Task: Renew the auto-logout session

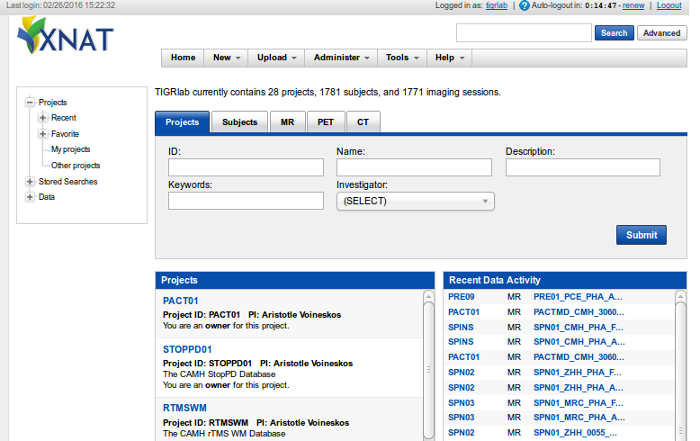Action: [x=633, y=5]
